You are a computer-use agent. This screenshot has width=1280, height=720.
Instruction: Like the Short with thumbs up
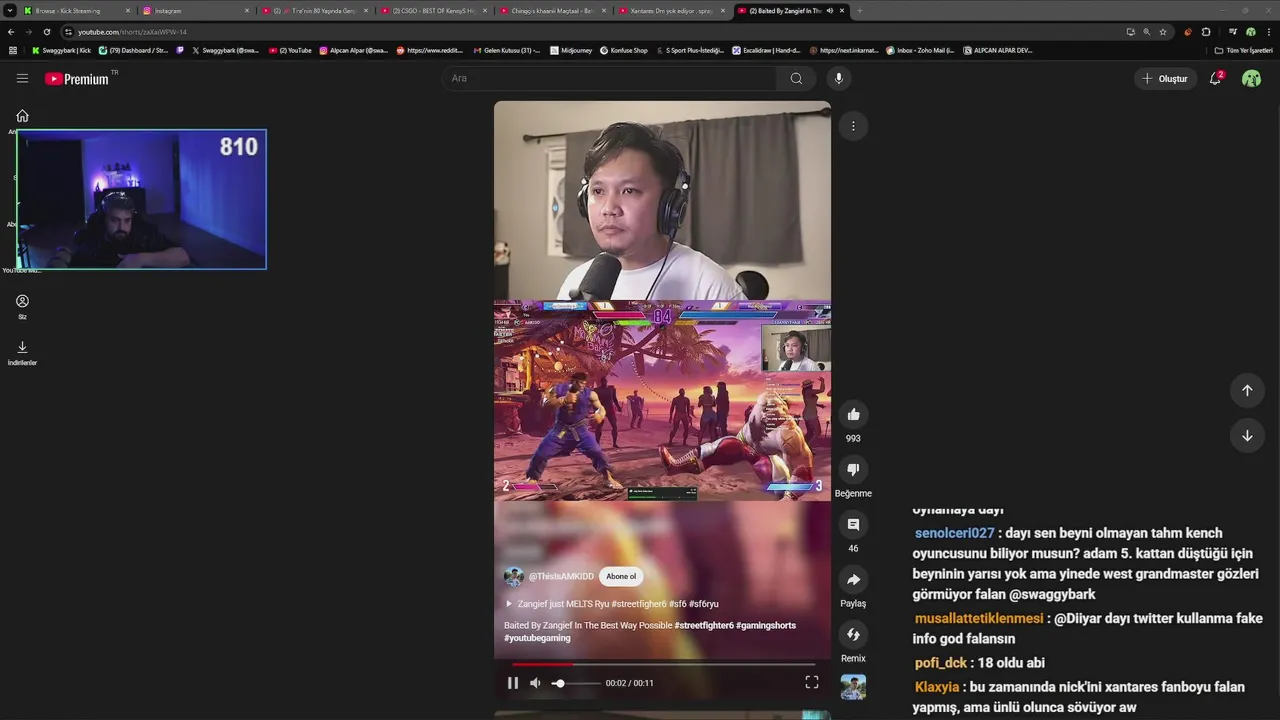(853, 414)
